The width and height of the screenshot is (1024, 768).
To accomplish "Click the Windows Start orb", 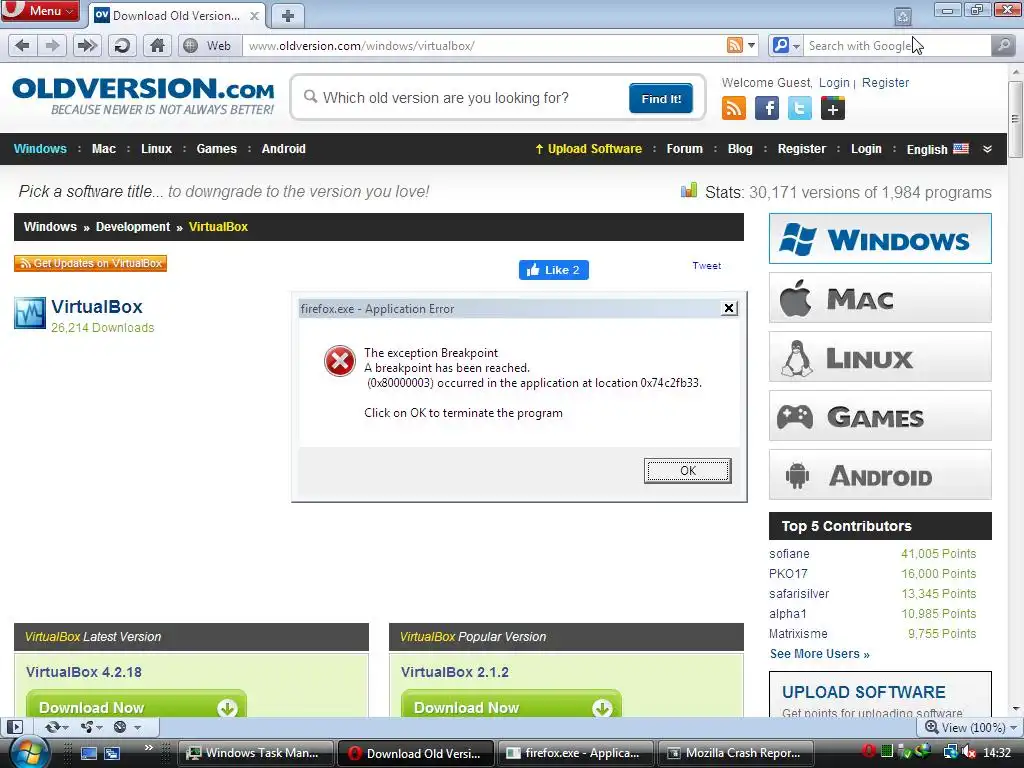I will [27, 752].
